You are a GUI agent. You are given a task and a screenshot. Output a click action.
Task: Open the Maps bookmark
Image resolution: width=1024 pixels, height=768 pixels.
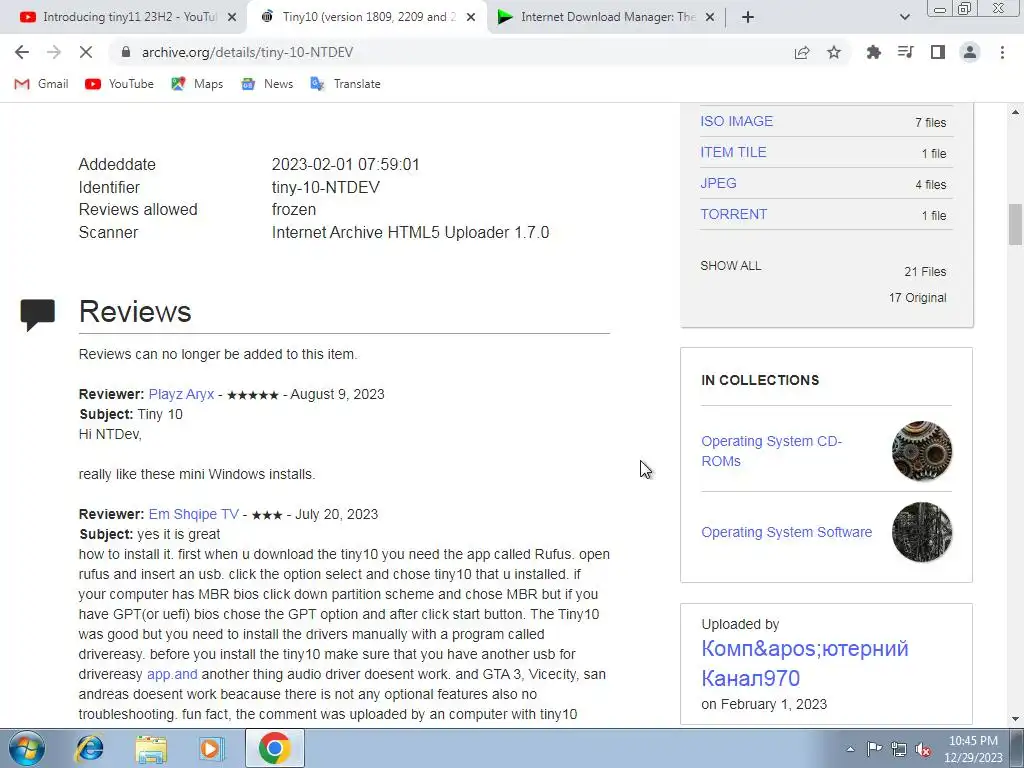(197, 84)
